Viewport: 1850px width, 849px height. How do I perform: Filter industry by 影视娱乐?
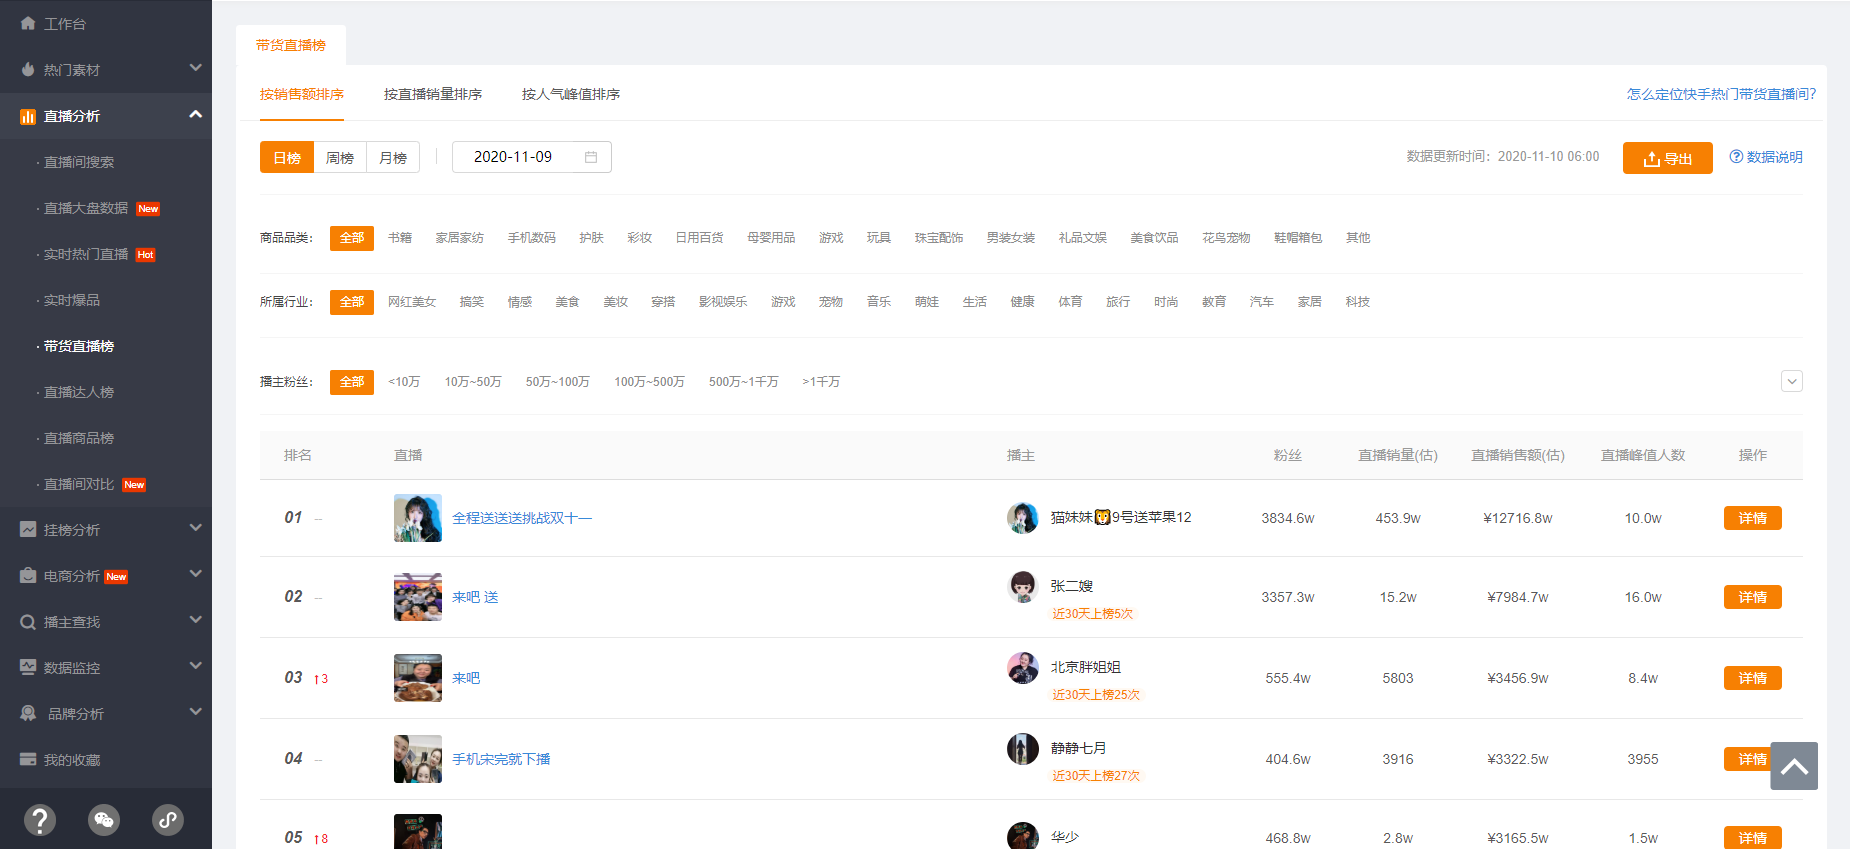coord(723,302)
